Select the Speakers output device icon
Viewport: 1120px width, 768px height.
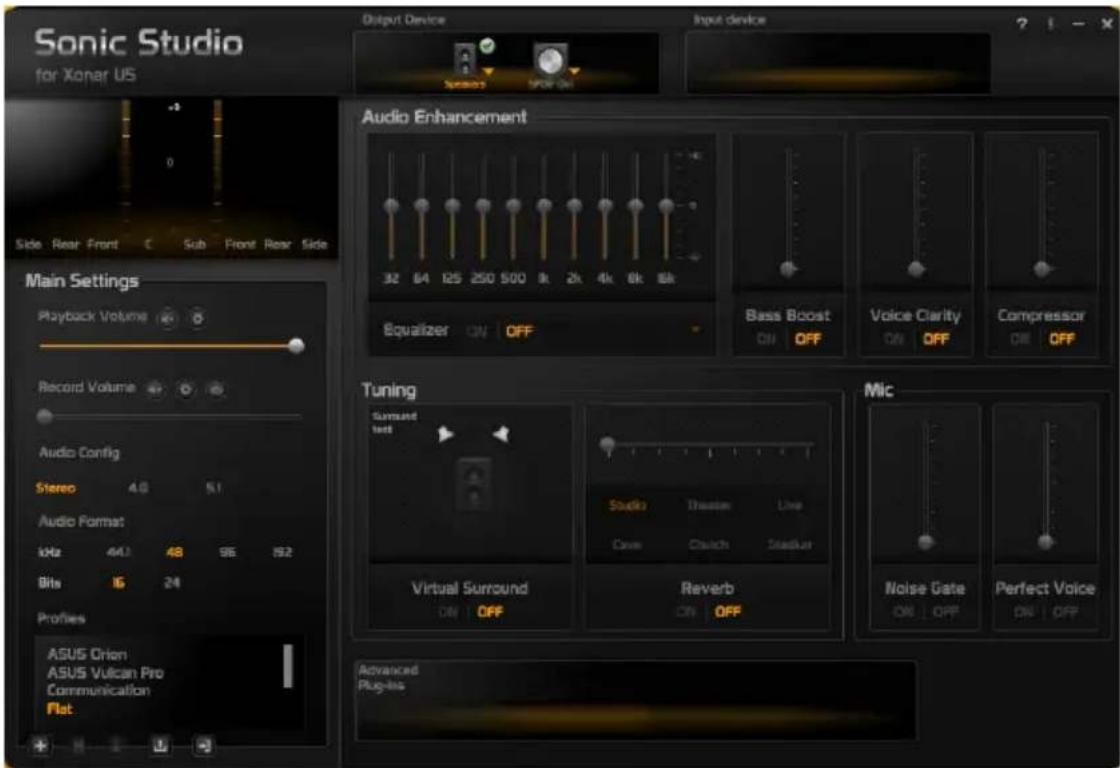(x=466, y=59)
